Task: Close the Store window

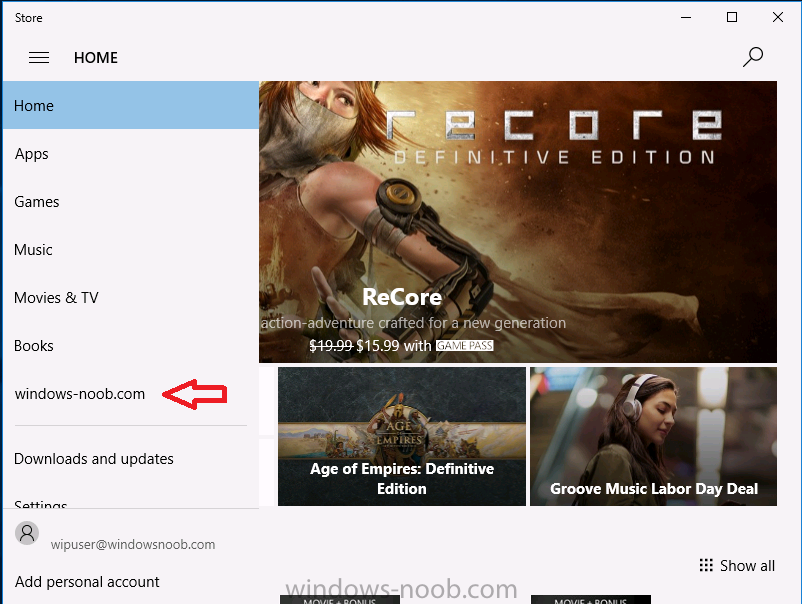Action: pyautogui.click(x=777, y=17)
